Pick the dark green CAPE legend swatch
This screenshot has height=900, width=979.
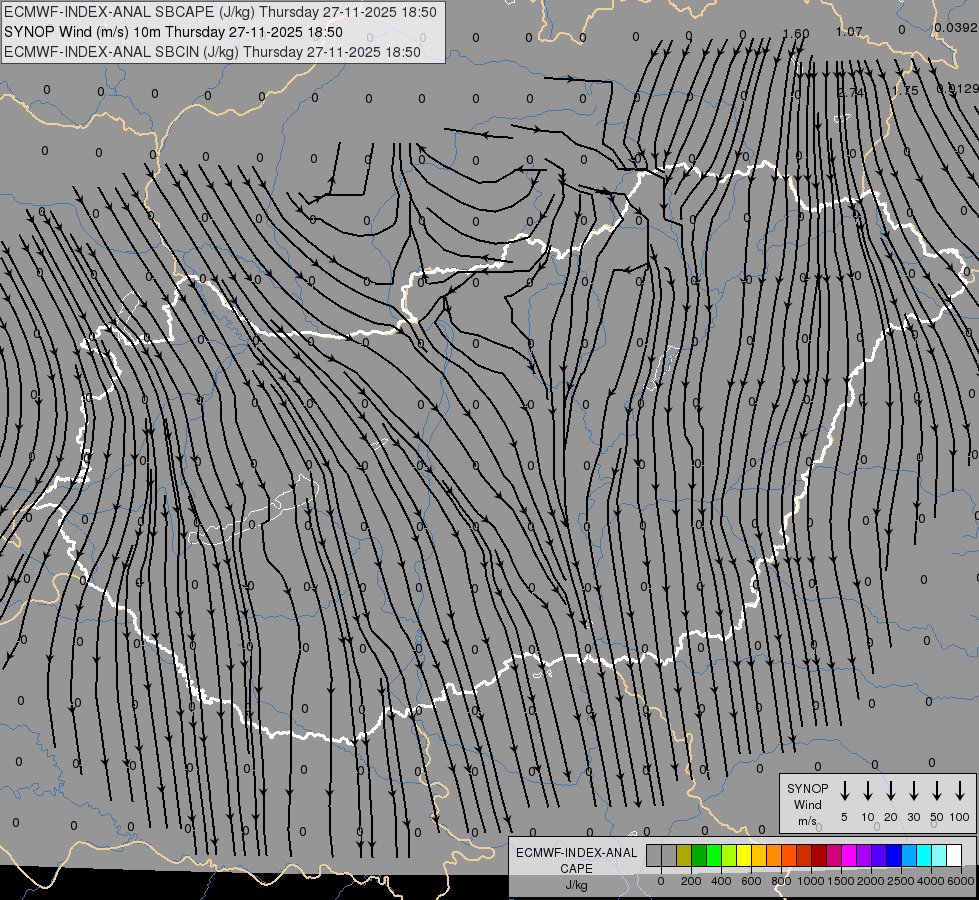699,855
